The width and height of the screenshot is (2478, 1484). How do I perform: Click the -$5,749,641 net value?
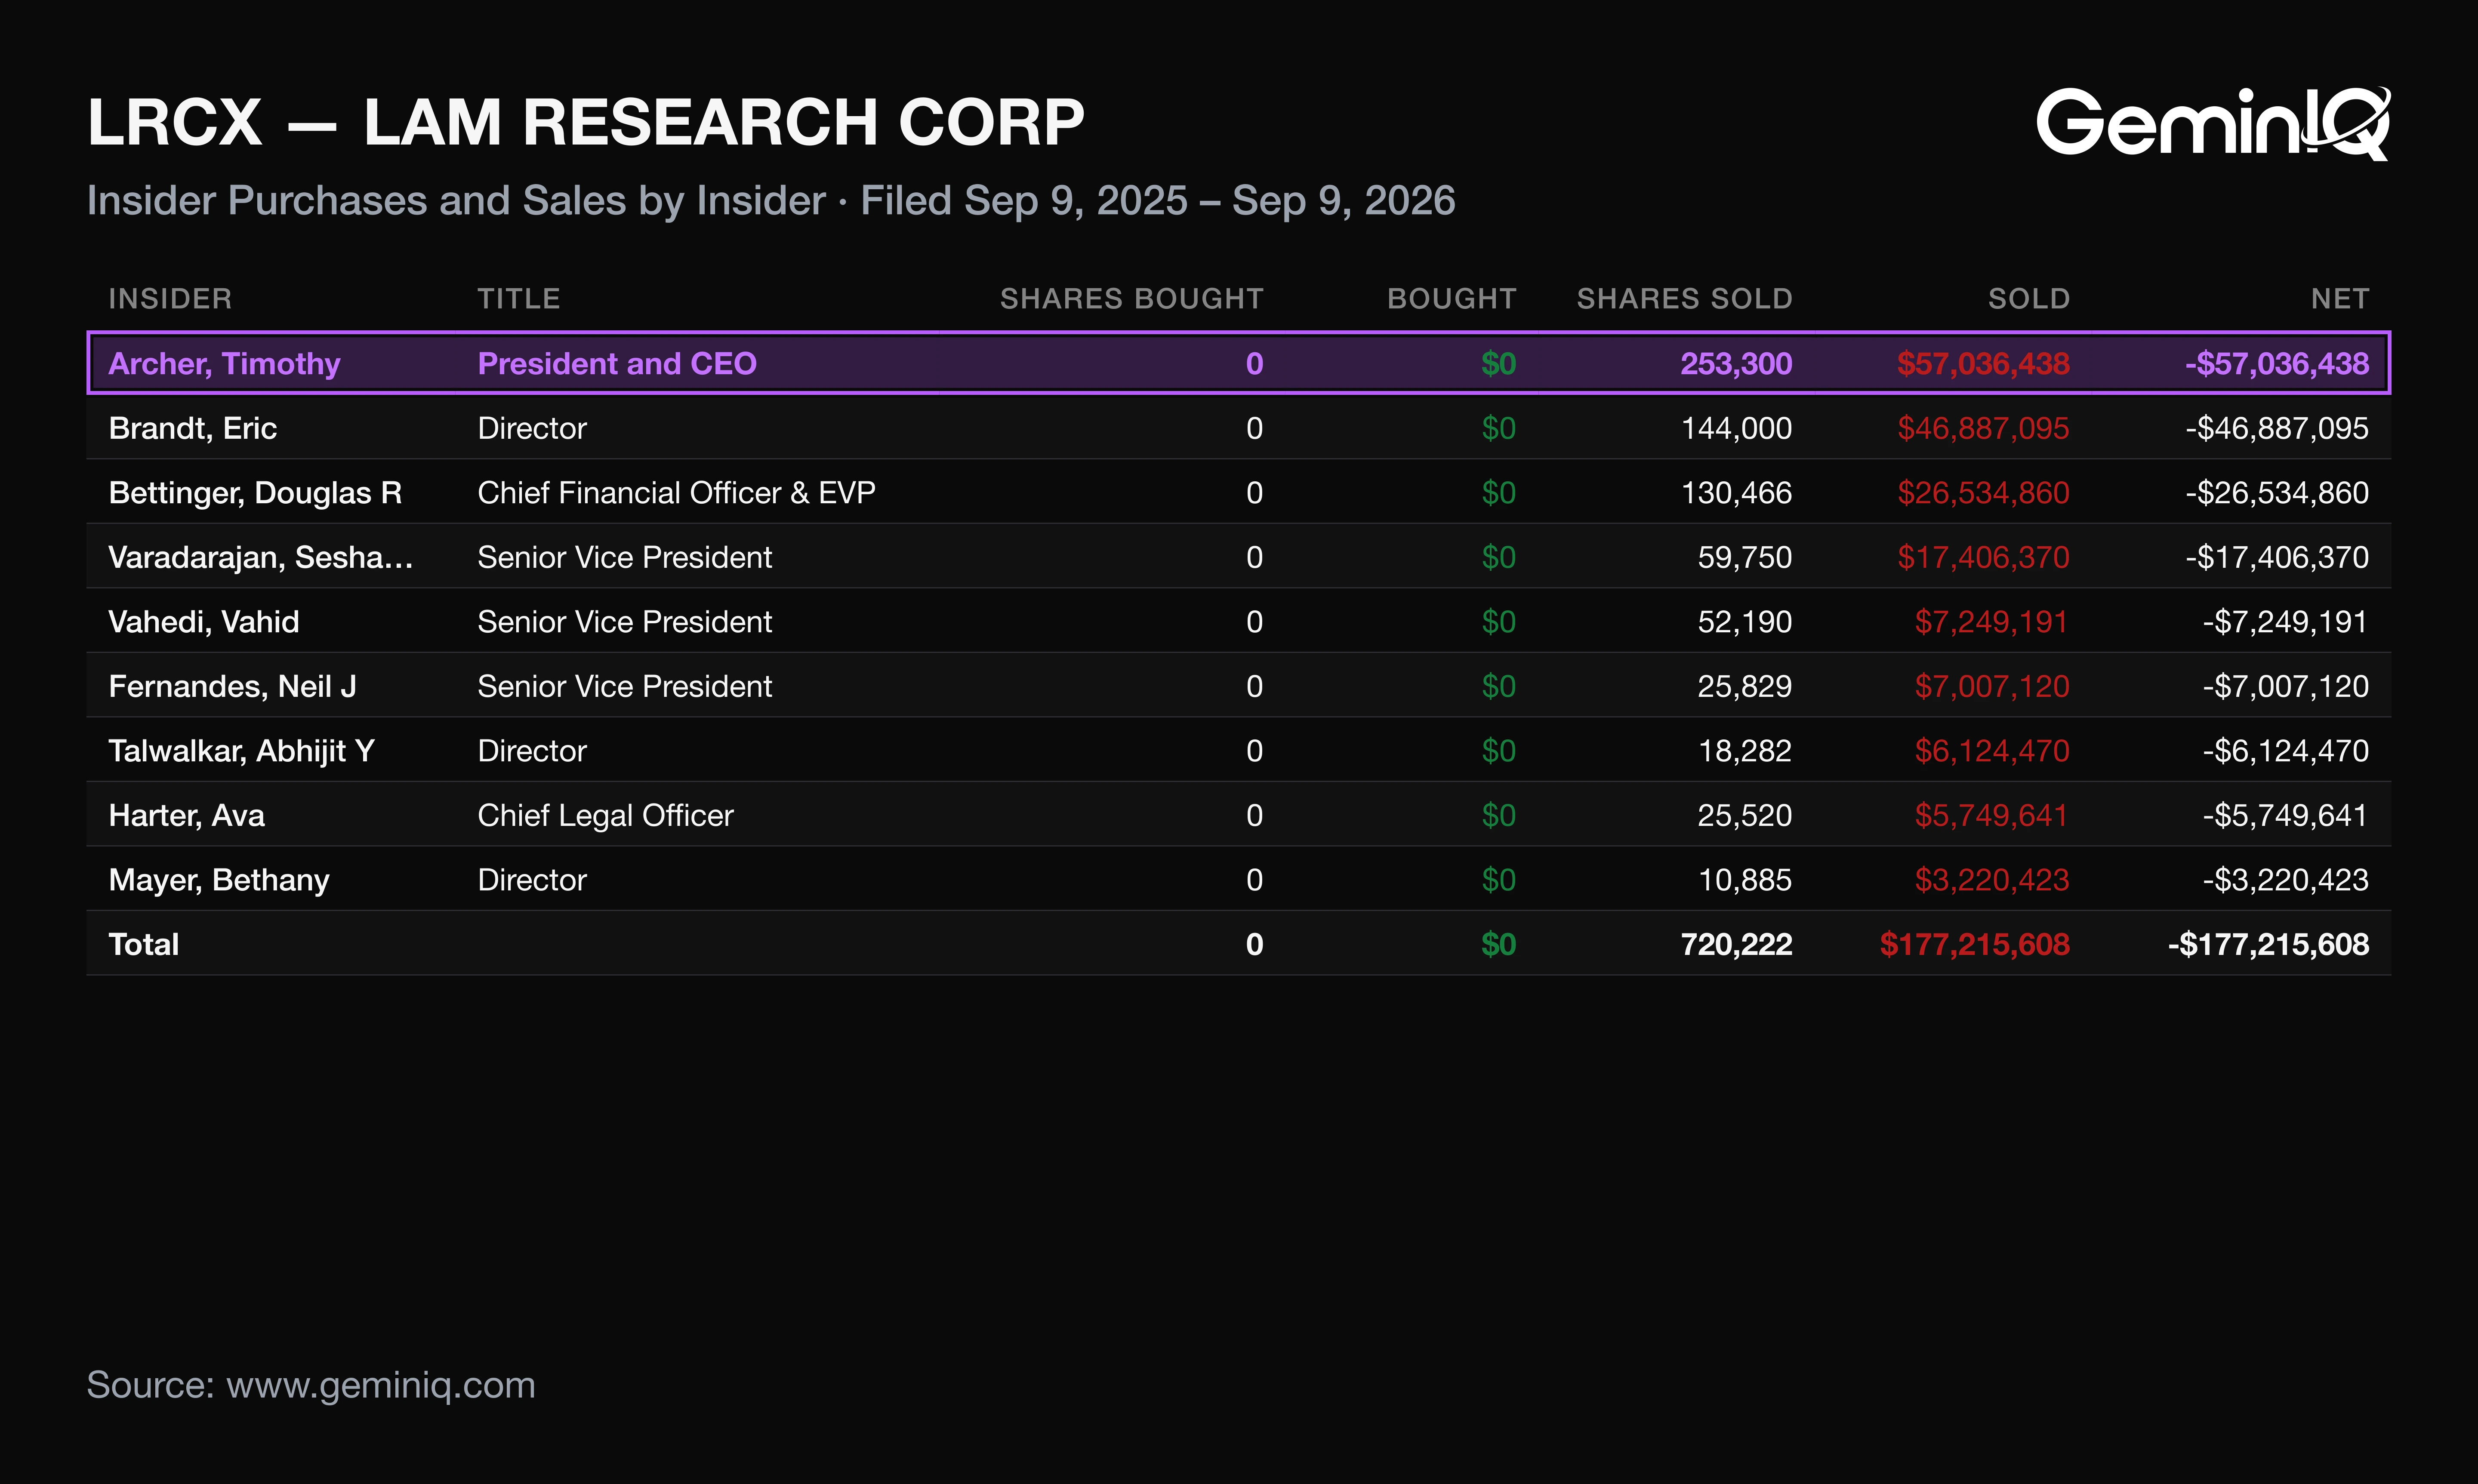click(2285, 815)
